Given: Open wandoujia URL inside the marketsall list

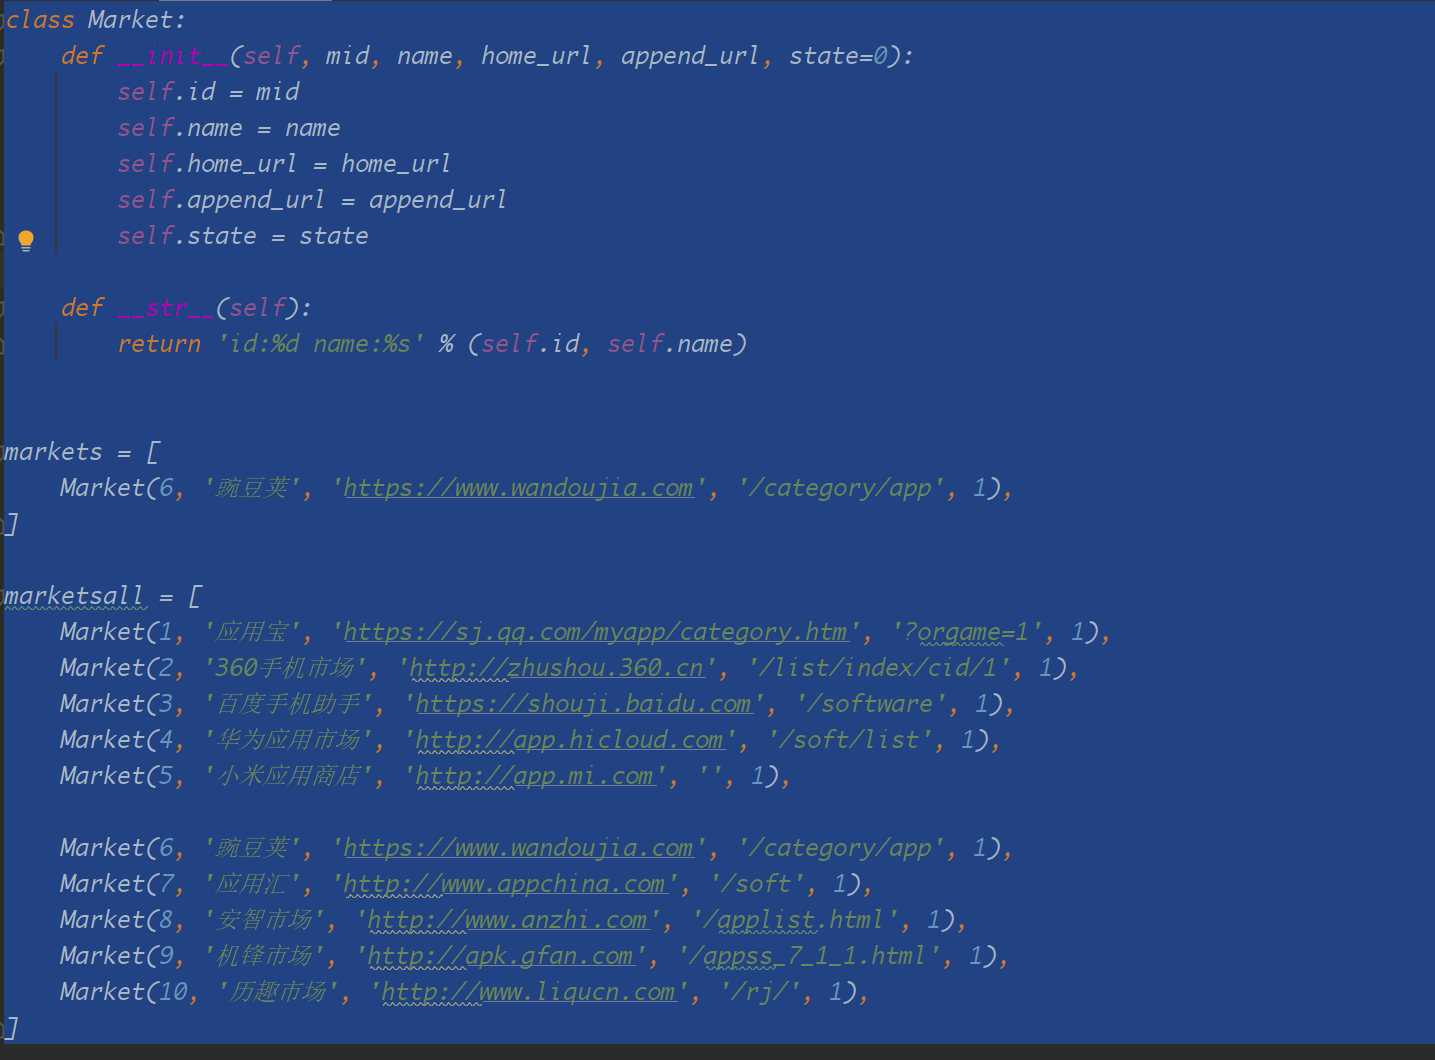Looking at the screenshot, I should pos(518,848).
